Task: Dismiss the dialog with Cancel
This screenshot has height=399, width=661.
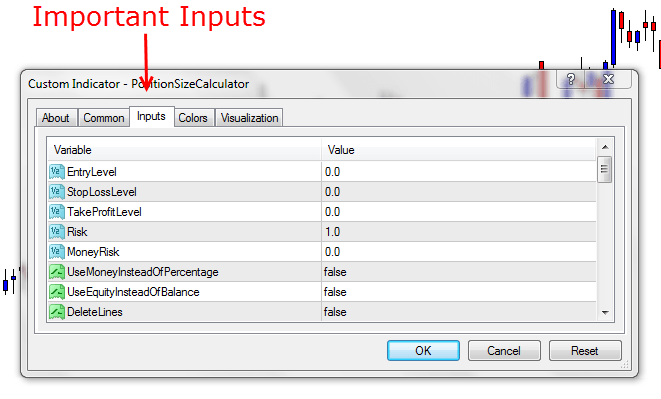Action: [x=504, y=350]
